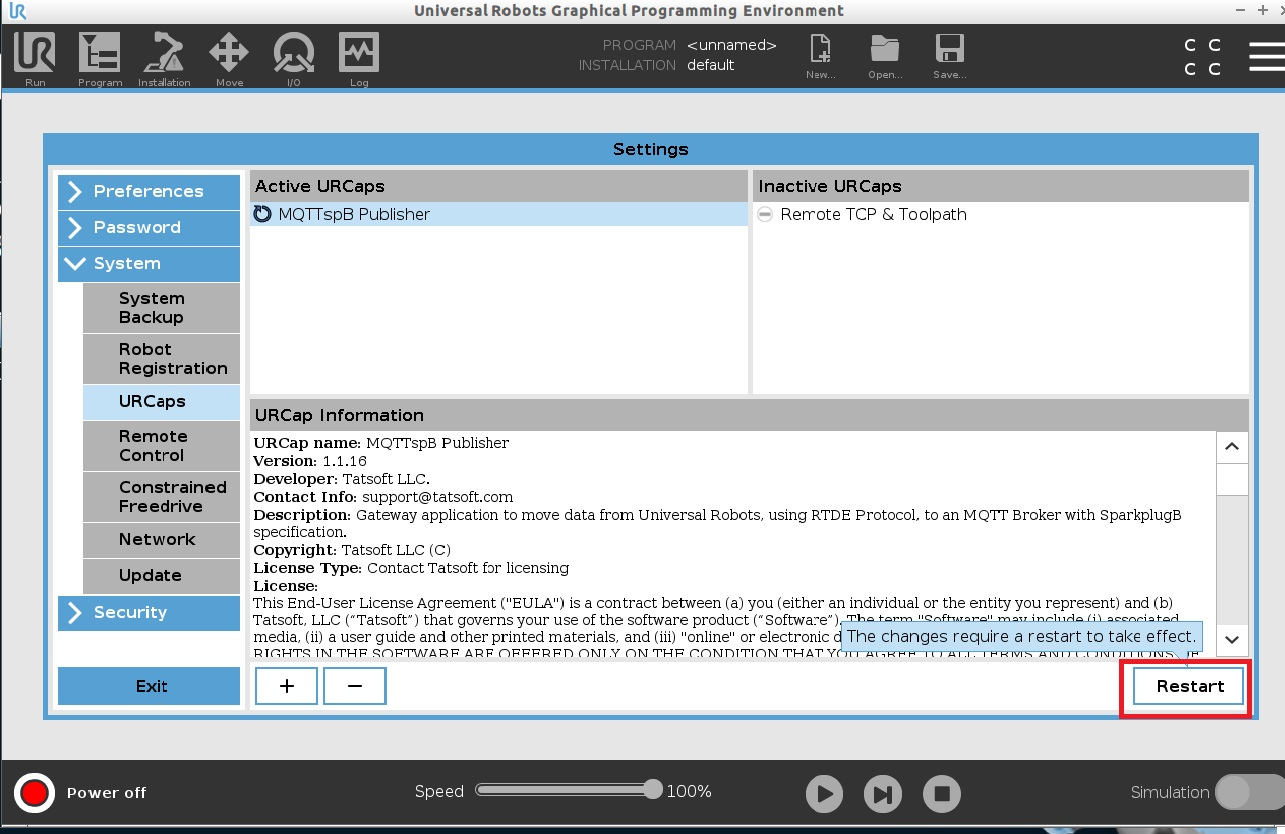This screenshot has width=1285, height=834.
Task: Create a new program with New icon
Action: 820,57
